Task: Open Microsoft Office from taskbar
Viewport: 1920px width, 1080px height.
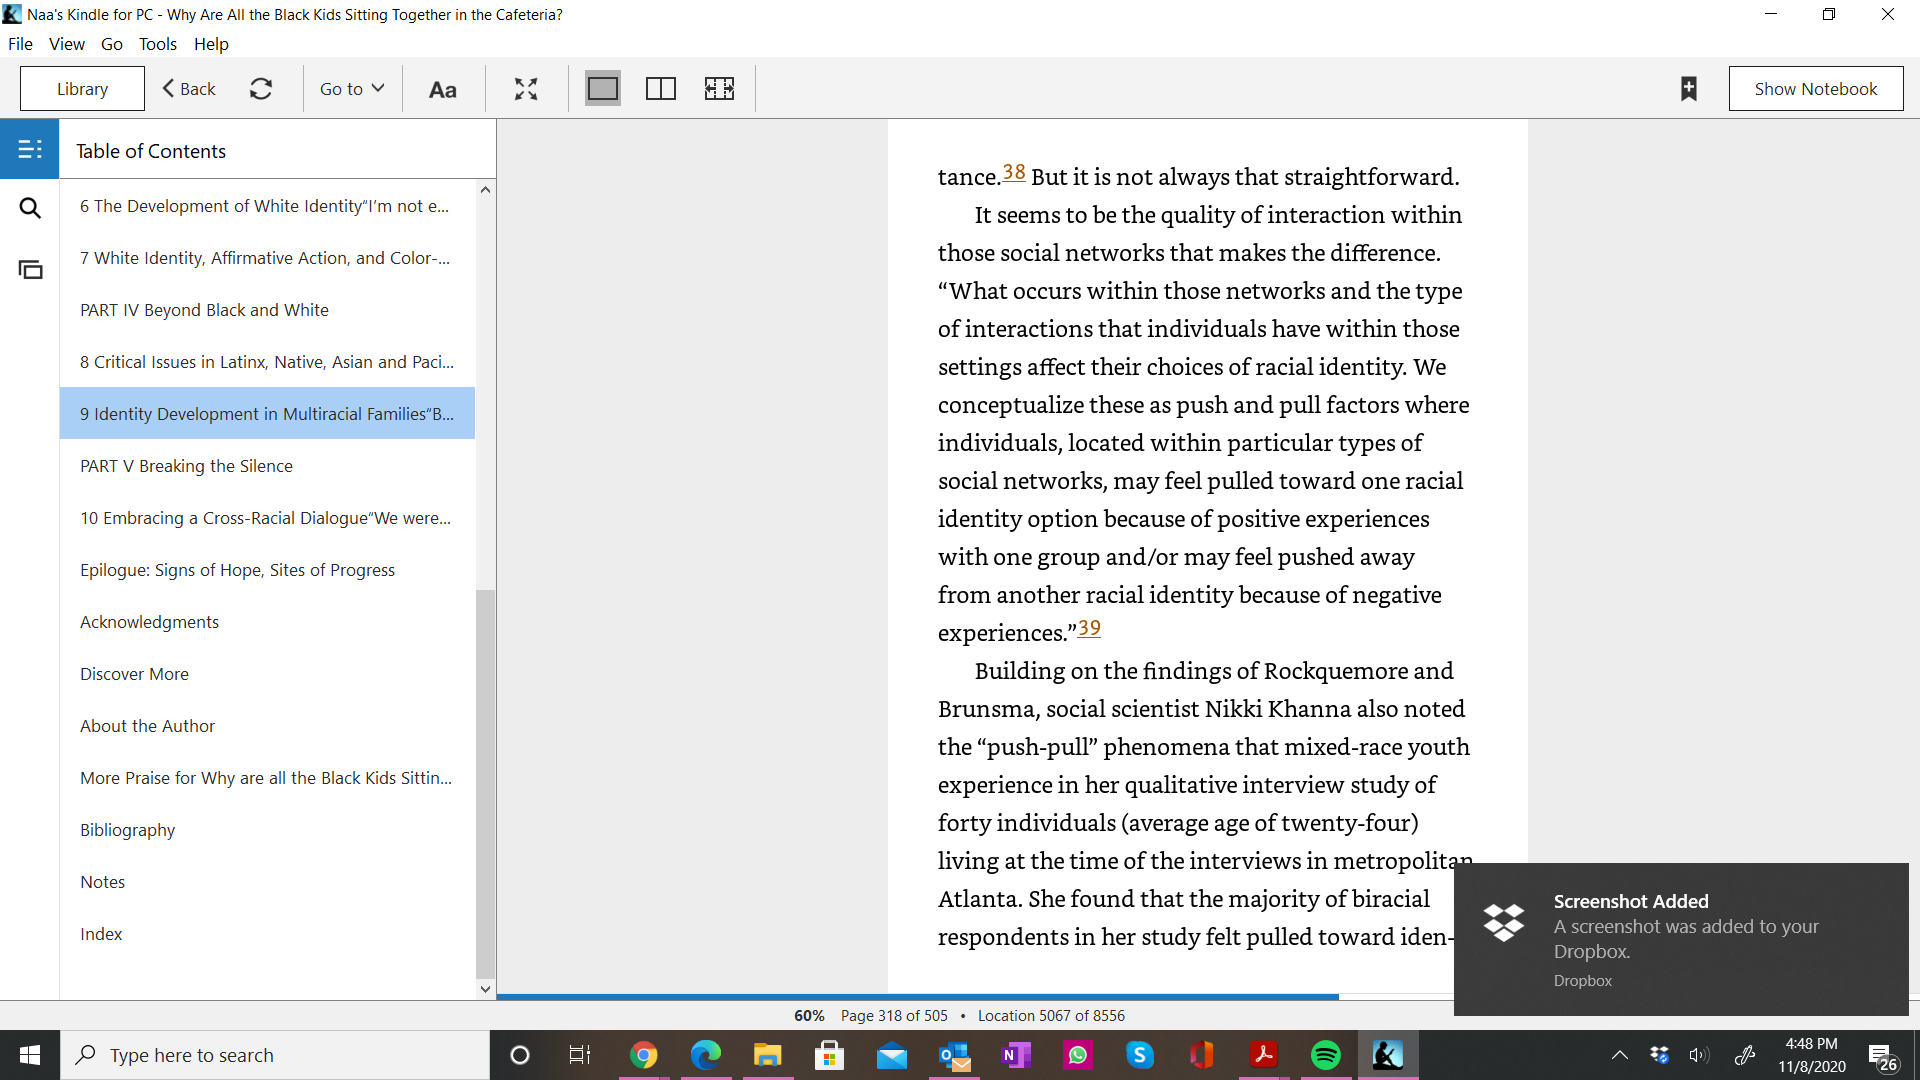Action: 1202,1055
